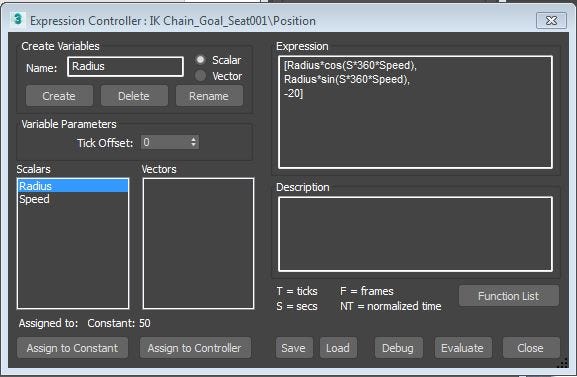Click the Rename variable button
Screen dimensions: 577x377
coord(209,96)
